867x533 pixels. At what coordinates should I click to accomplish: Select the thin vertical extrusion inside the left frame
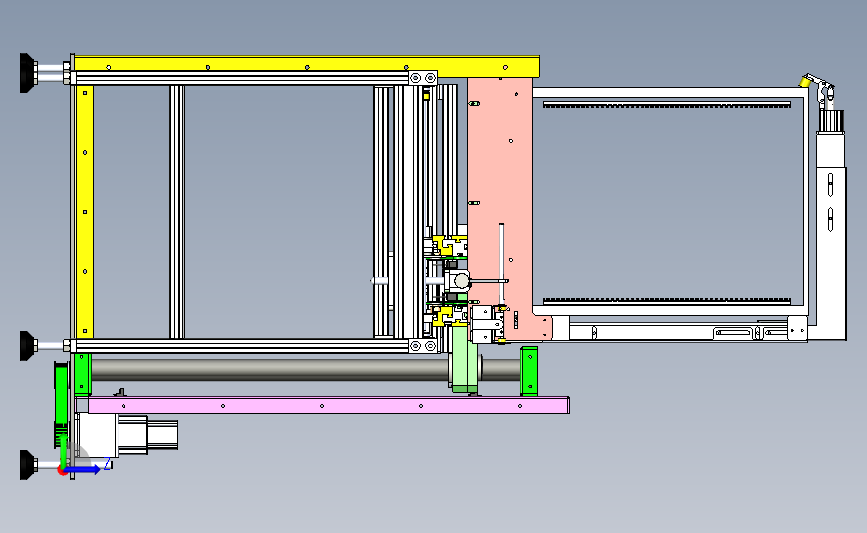click(177, 212)
